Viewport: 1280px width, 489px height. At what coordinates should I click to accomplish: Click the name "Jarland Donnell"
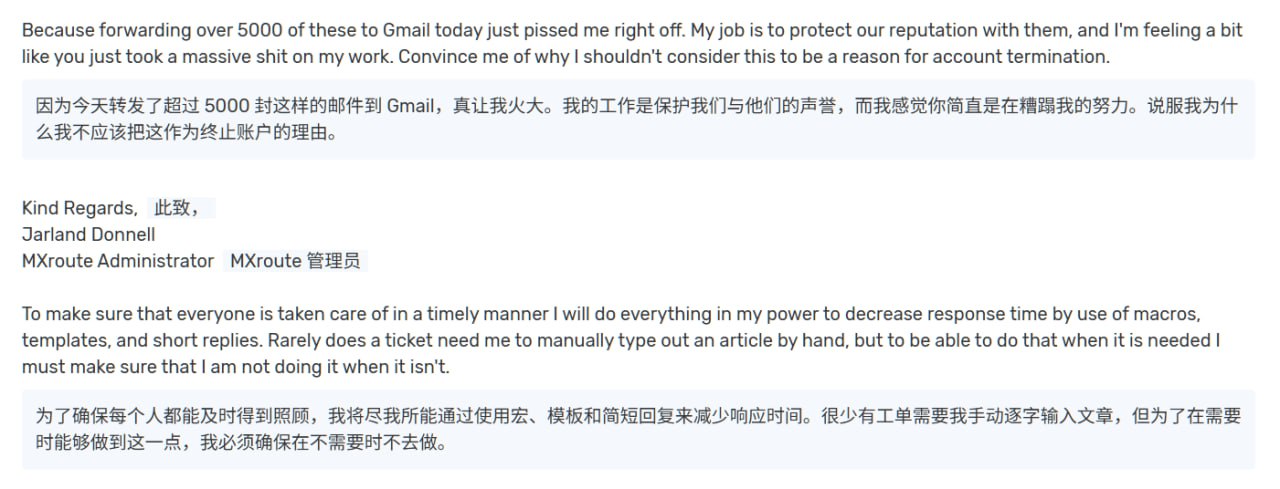click(x=89, y=234)
